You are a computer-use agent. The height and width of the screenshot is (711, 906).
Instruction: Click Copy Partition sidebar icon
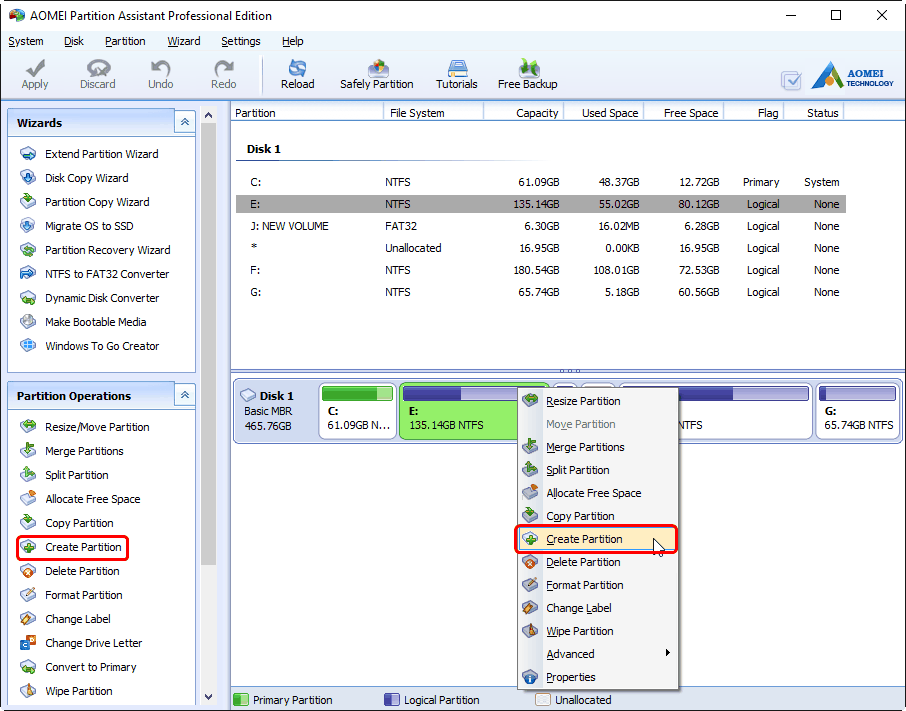tap(28, 522)
